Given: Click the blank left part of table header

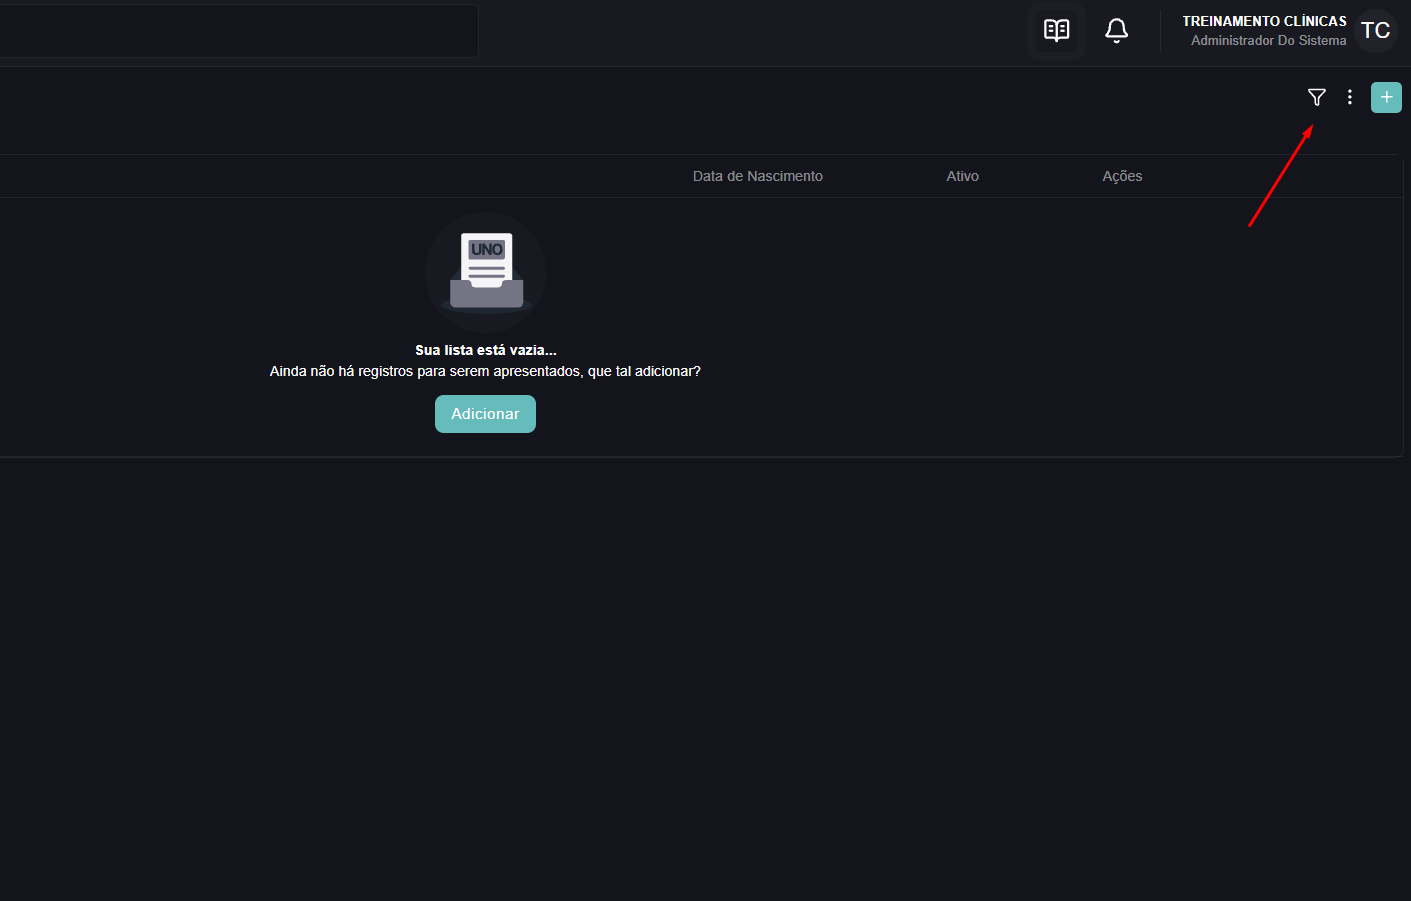Looking at the screenshot, I should [x=340, y=176].
